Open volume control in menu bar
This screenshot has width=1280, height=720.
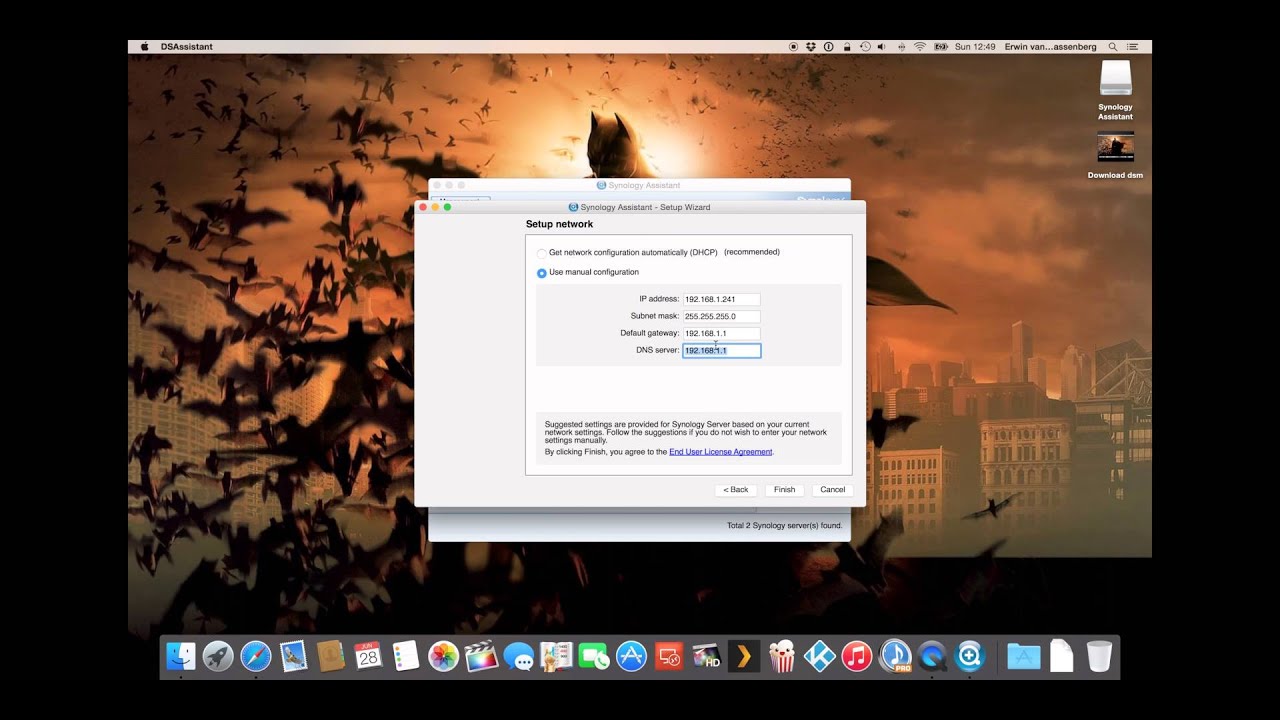tap(883, 46)
